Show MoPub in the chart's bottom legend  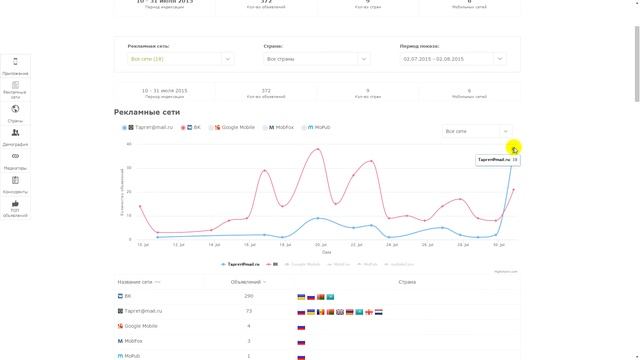(367, 264)
